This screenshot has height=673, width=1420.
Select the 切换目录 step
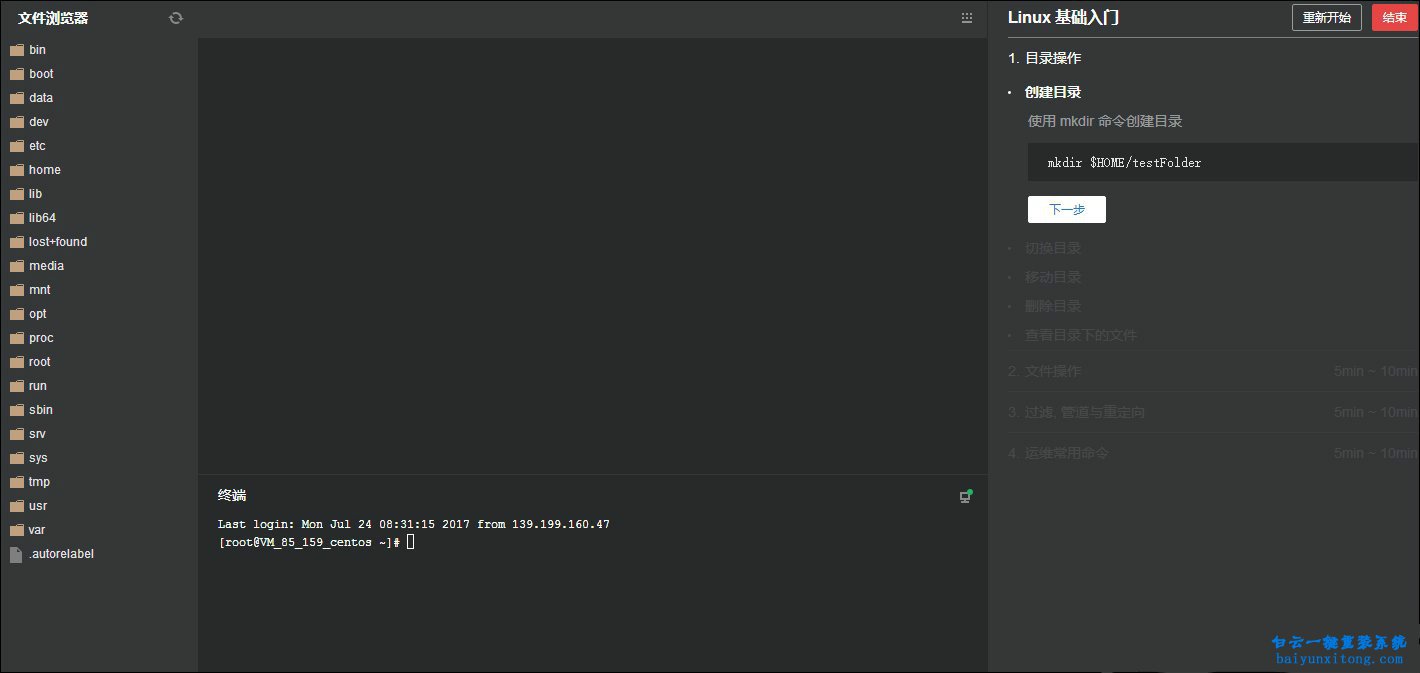1053,248
